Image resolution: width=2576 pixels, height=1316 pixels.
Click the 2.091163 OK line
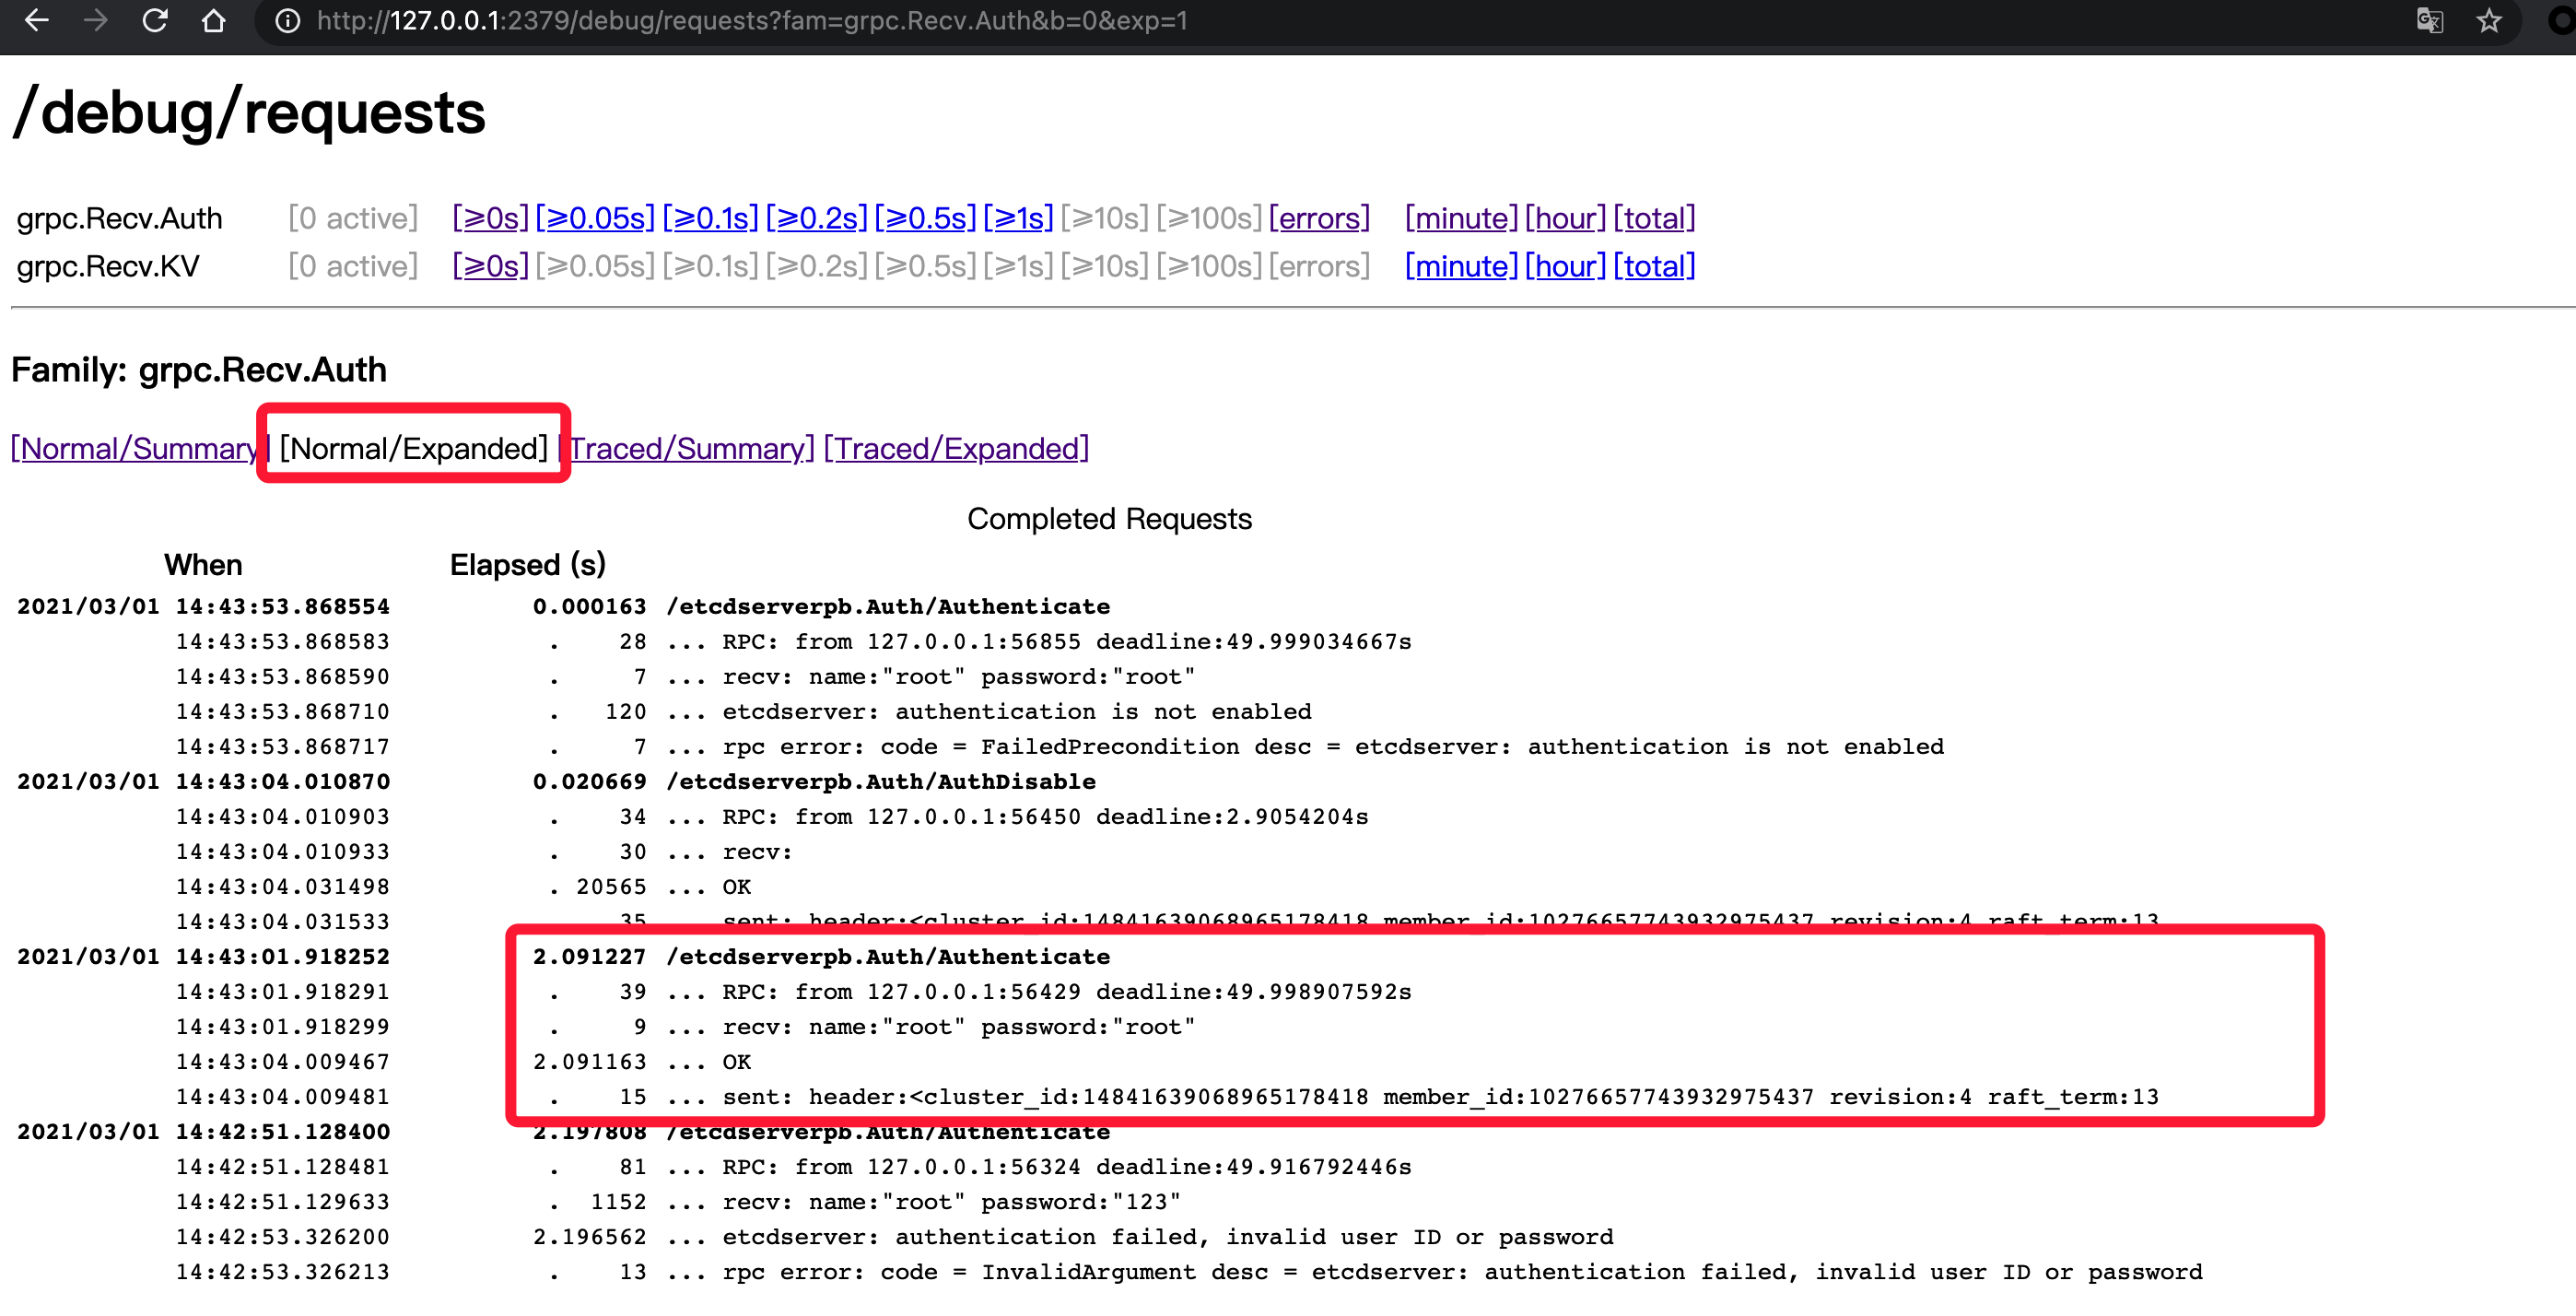tap(641, 1062)
